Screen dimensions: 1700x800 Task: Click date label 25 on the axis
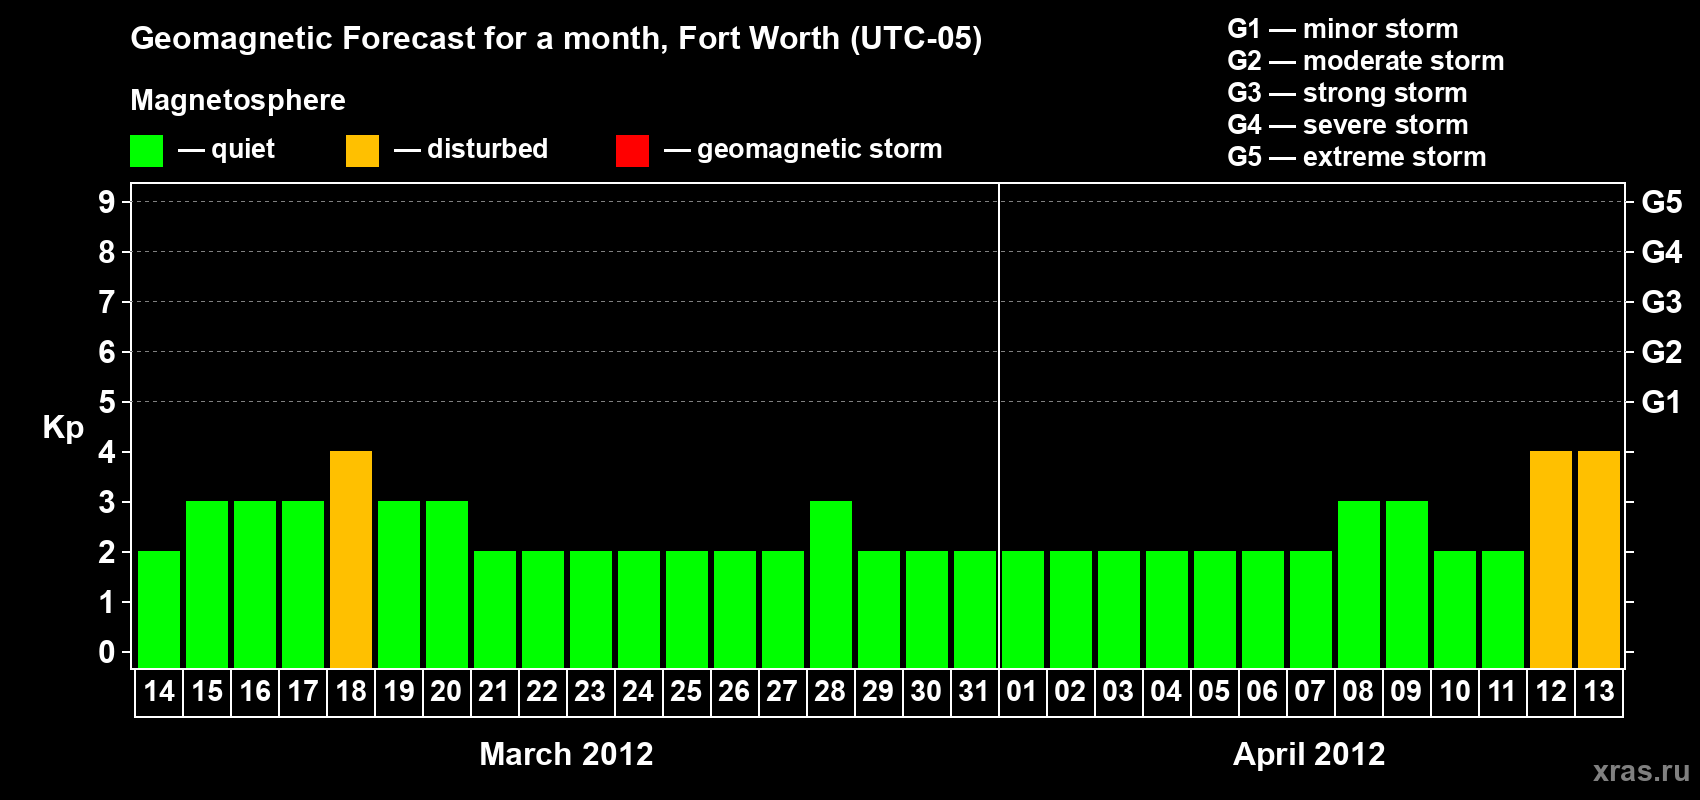[x=686, y=692]
